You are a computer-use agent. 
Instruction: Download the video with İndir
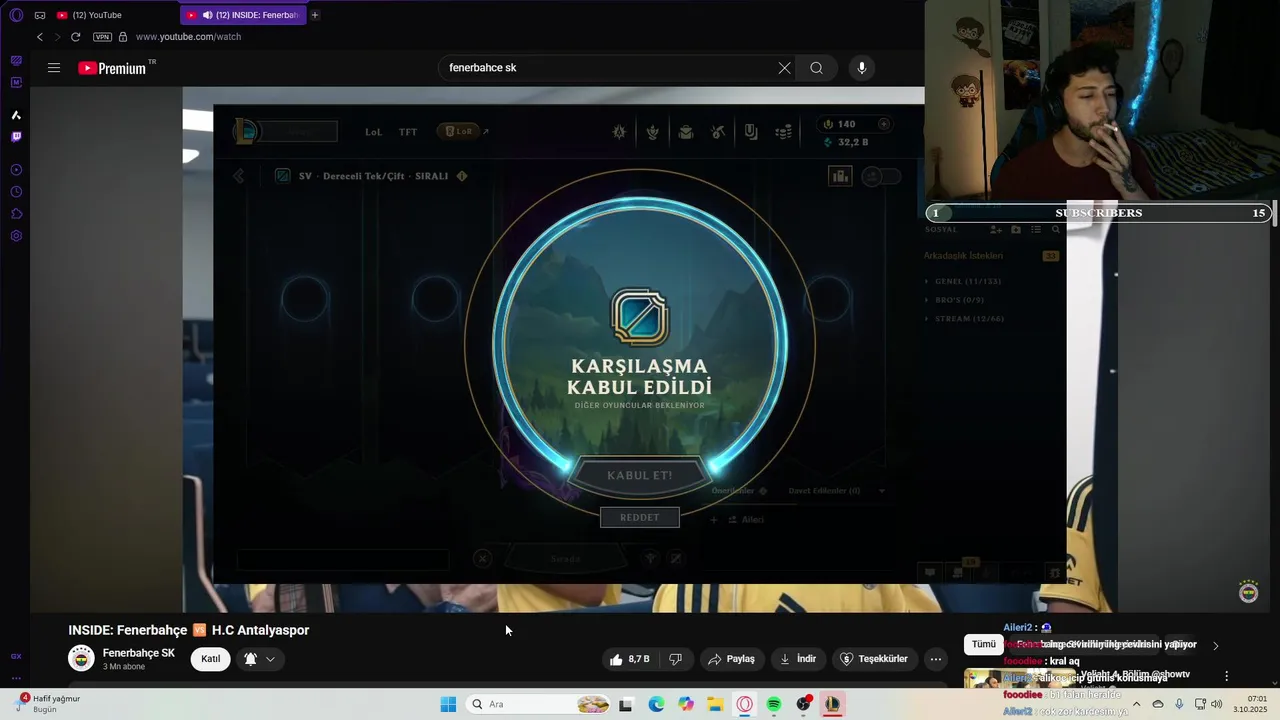pos(798,659)
